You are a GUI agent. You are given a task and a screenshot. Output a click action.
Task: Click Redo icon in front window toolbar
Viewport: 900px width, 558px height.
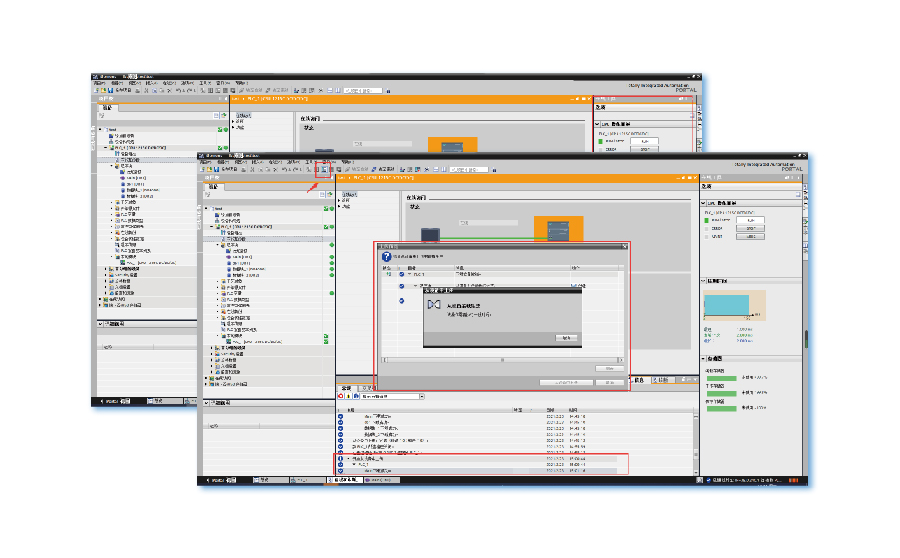pos(297,170)
